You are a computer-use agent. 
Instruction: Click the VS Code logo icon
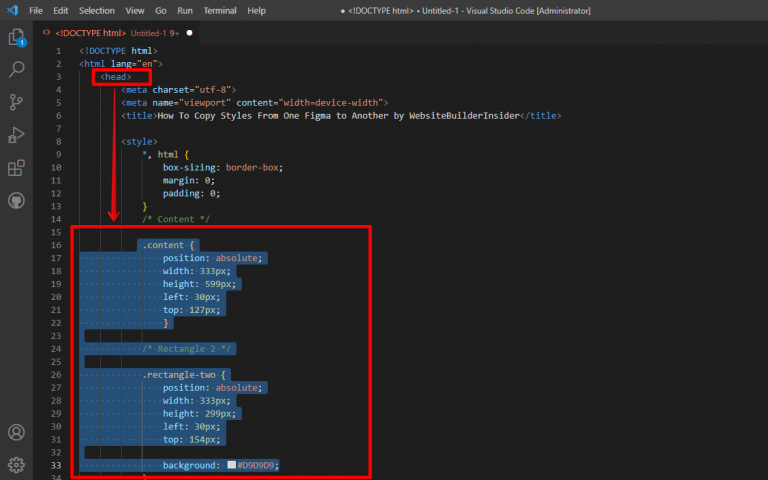(11, 10)
